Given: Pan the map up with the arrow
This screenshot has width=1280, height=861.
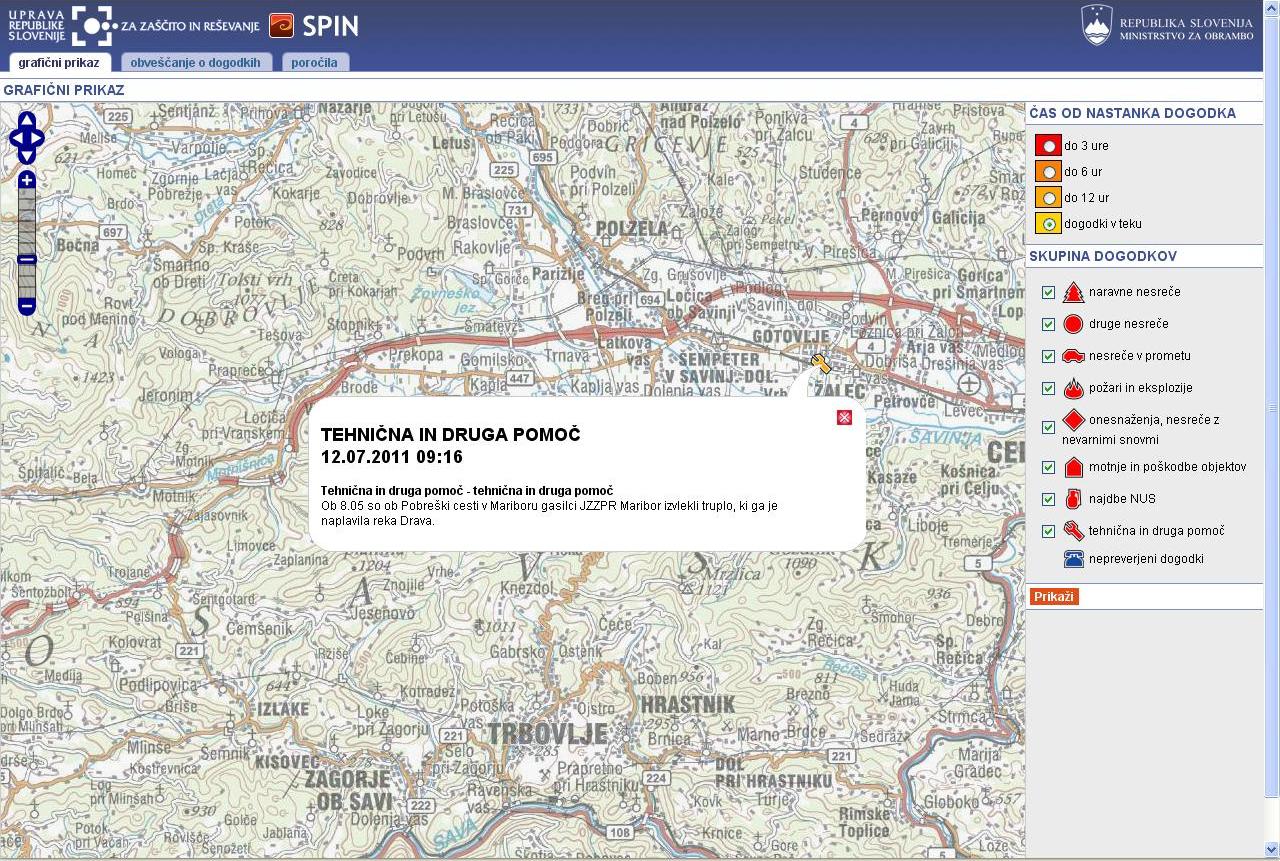Looking at the screenshot, I should coord(27,120).
